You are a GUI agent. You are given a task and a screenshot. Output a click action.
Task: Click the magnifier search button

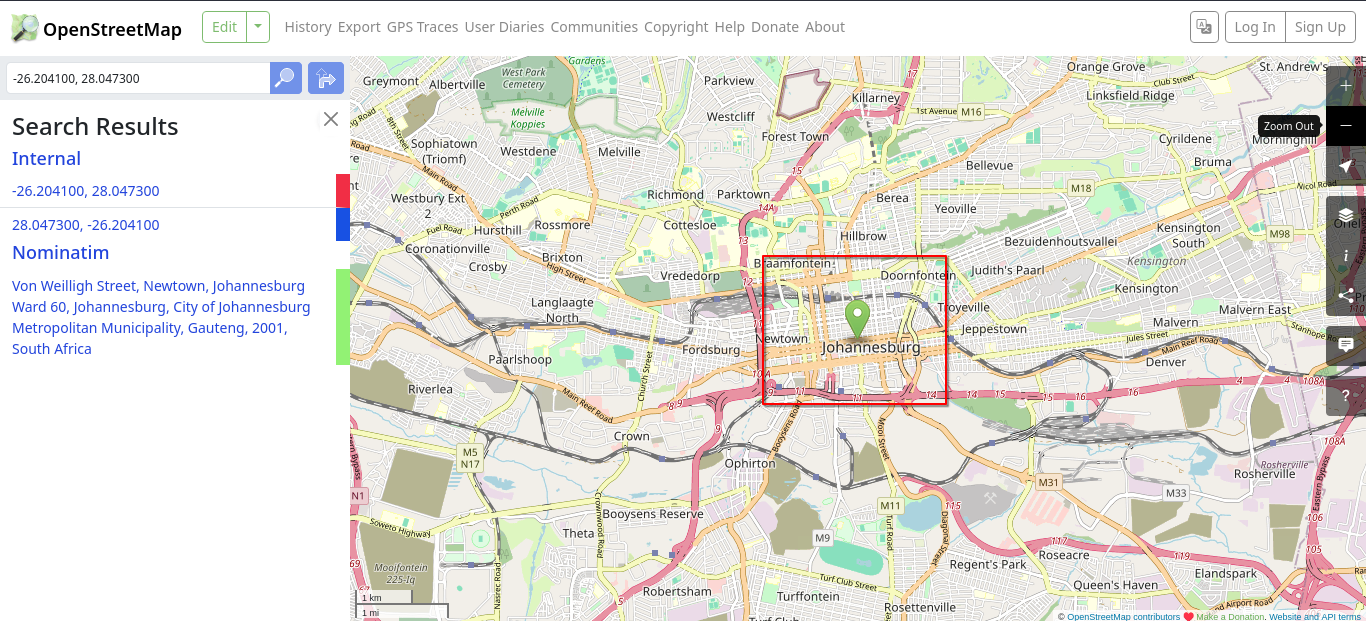pos(286,78)
